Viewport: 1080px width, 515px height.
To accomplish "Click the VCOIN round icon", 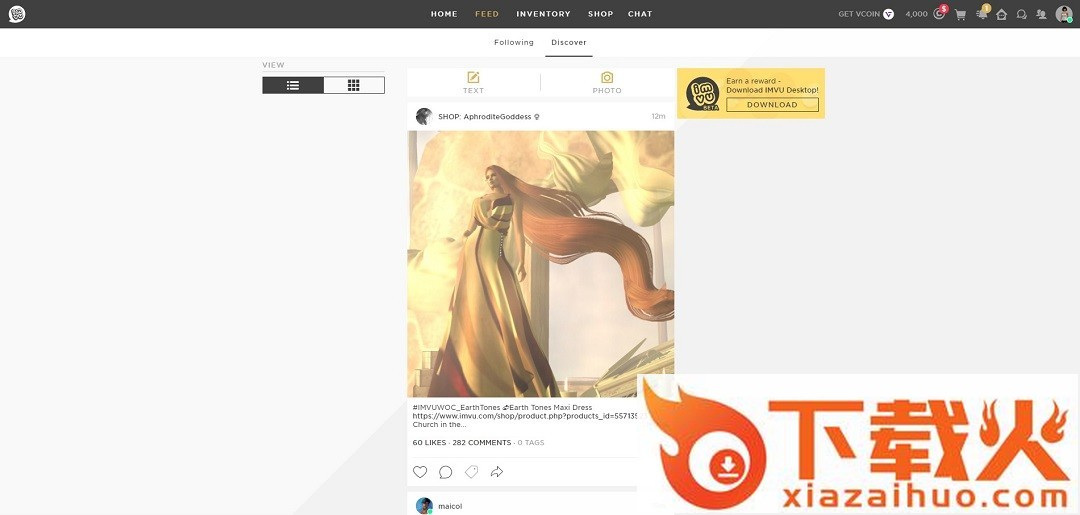I will [x=889, y=14].
